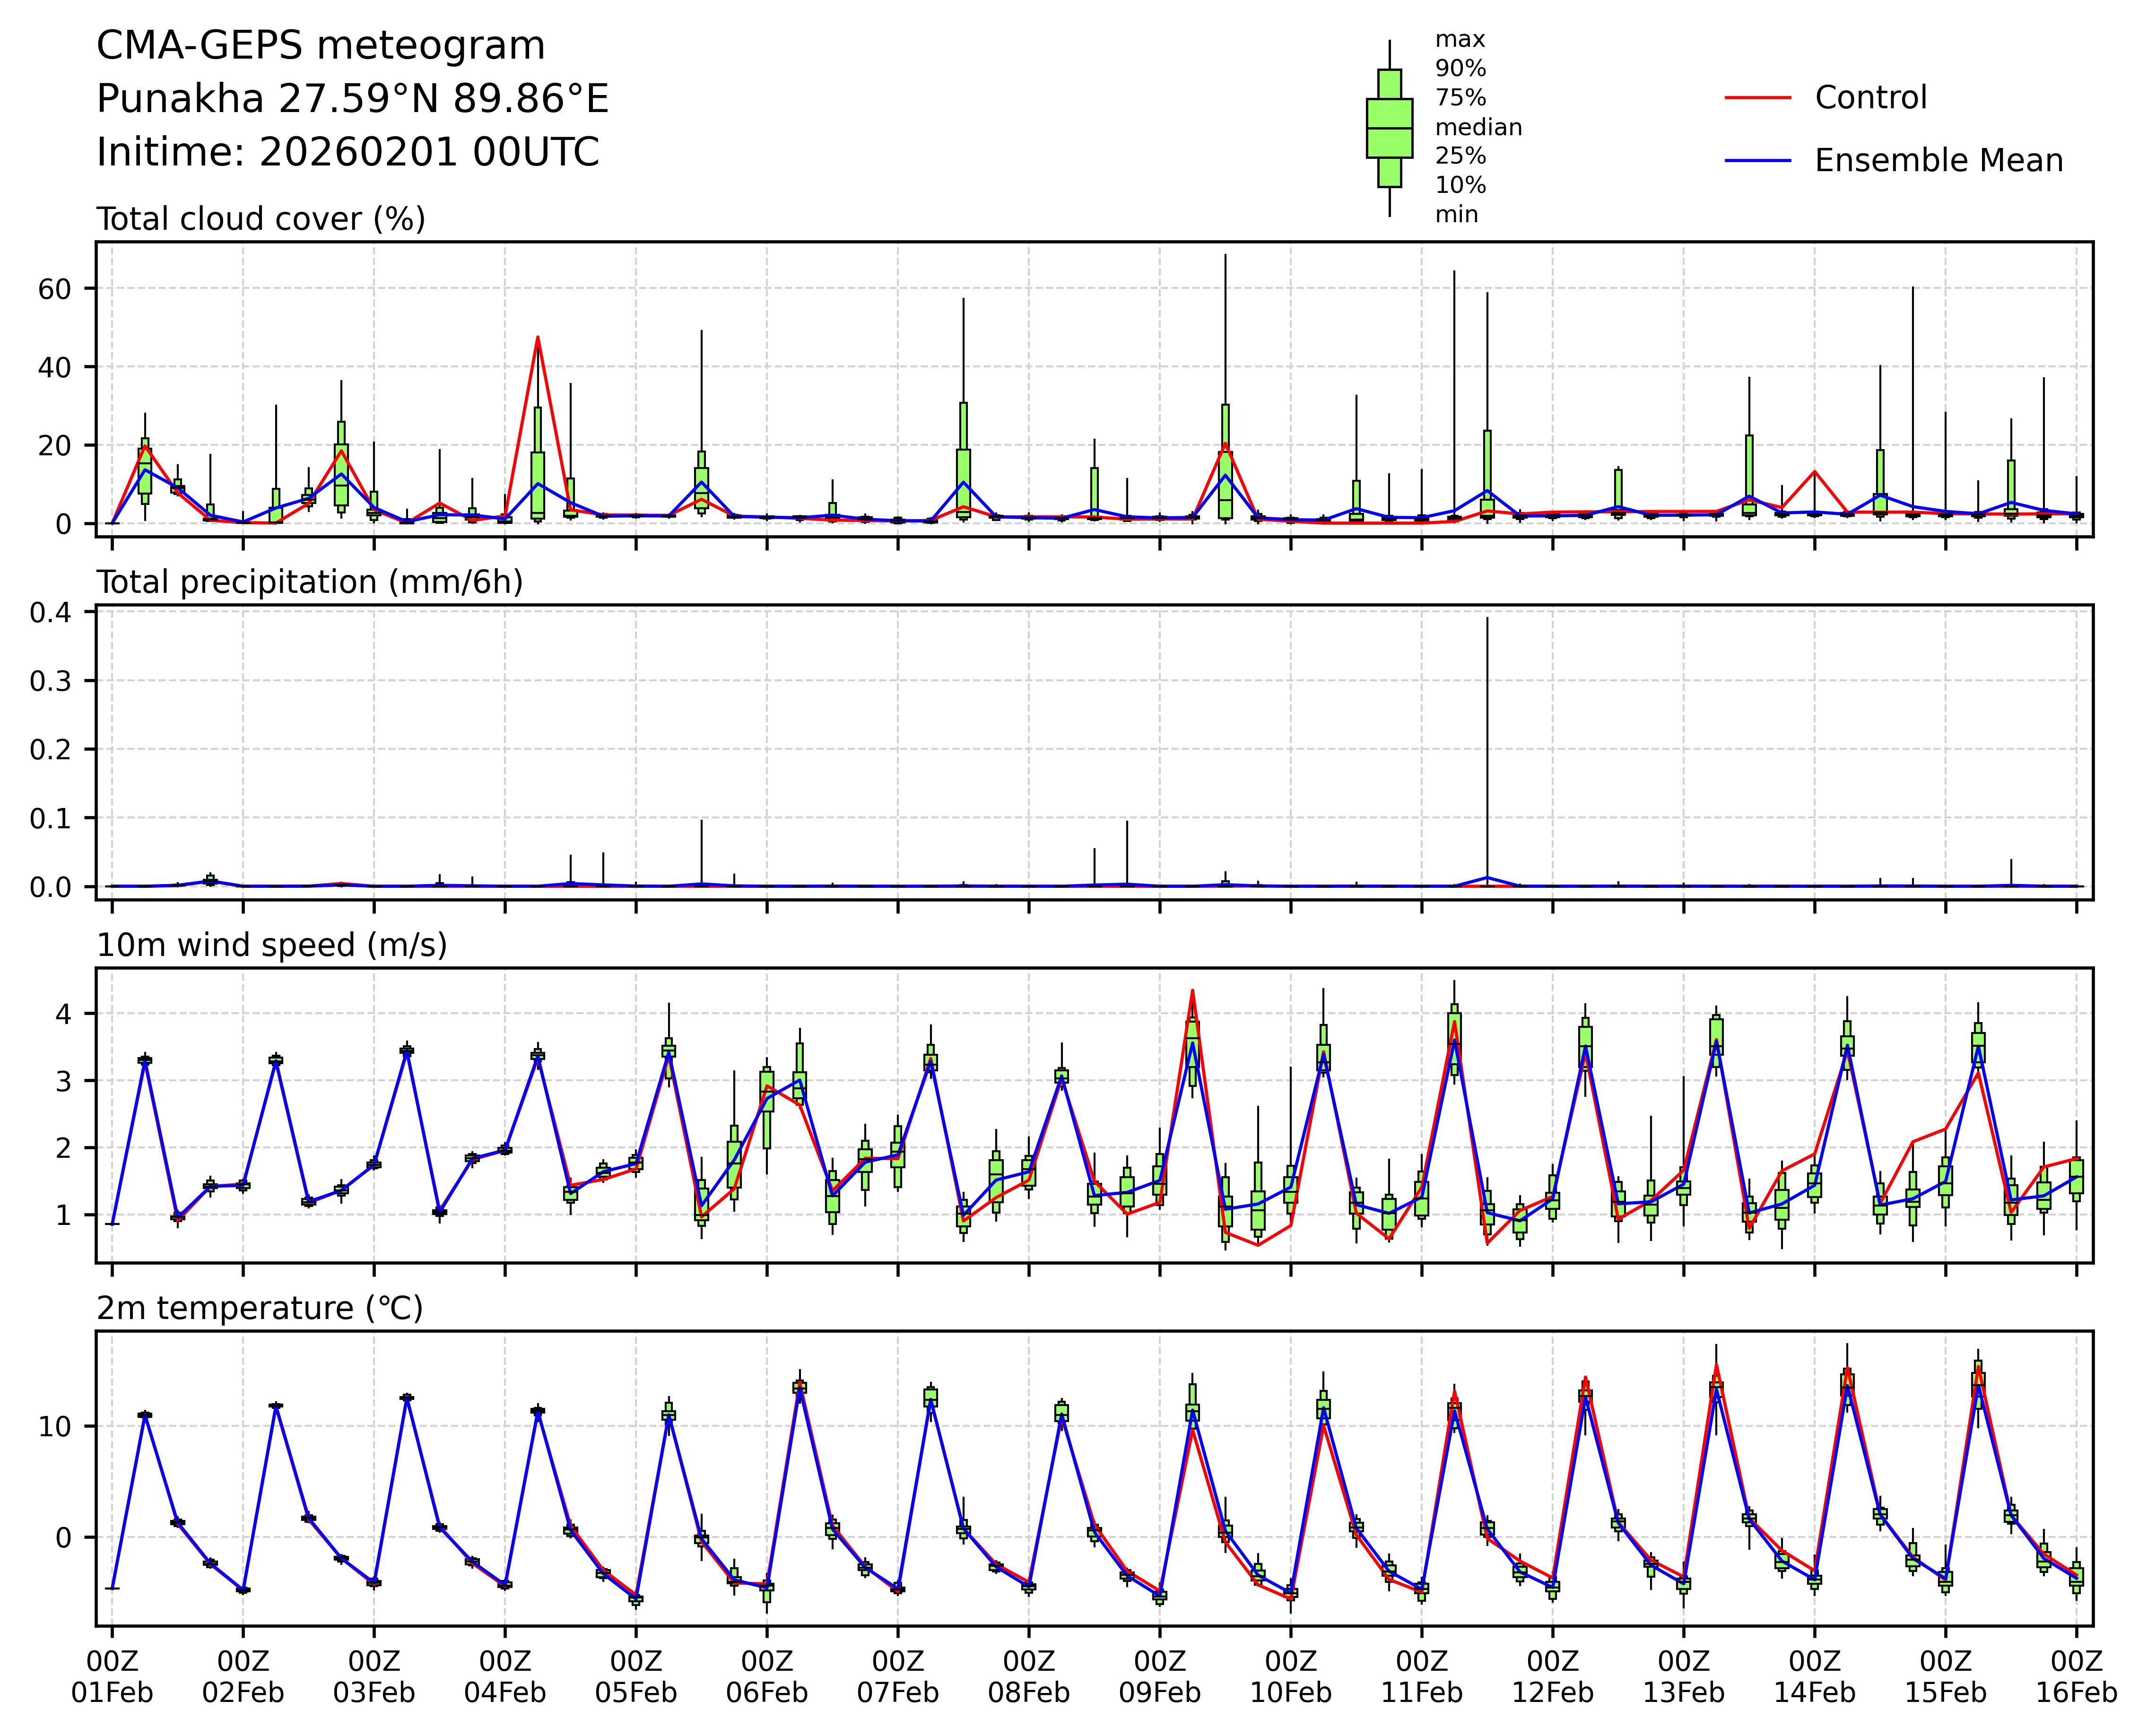Click the green box-plot legend icon
2147x1736 pixels.
(x=1389, y=128)
